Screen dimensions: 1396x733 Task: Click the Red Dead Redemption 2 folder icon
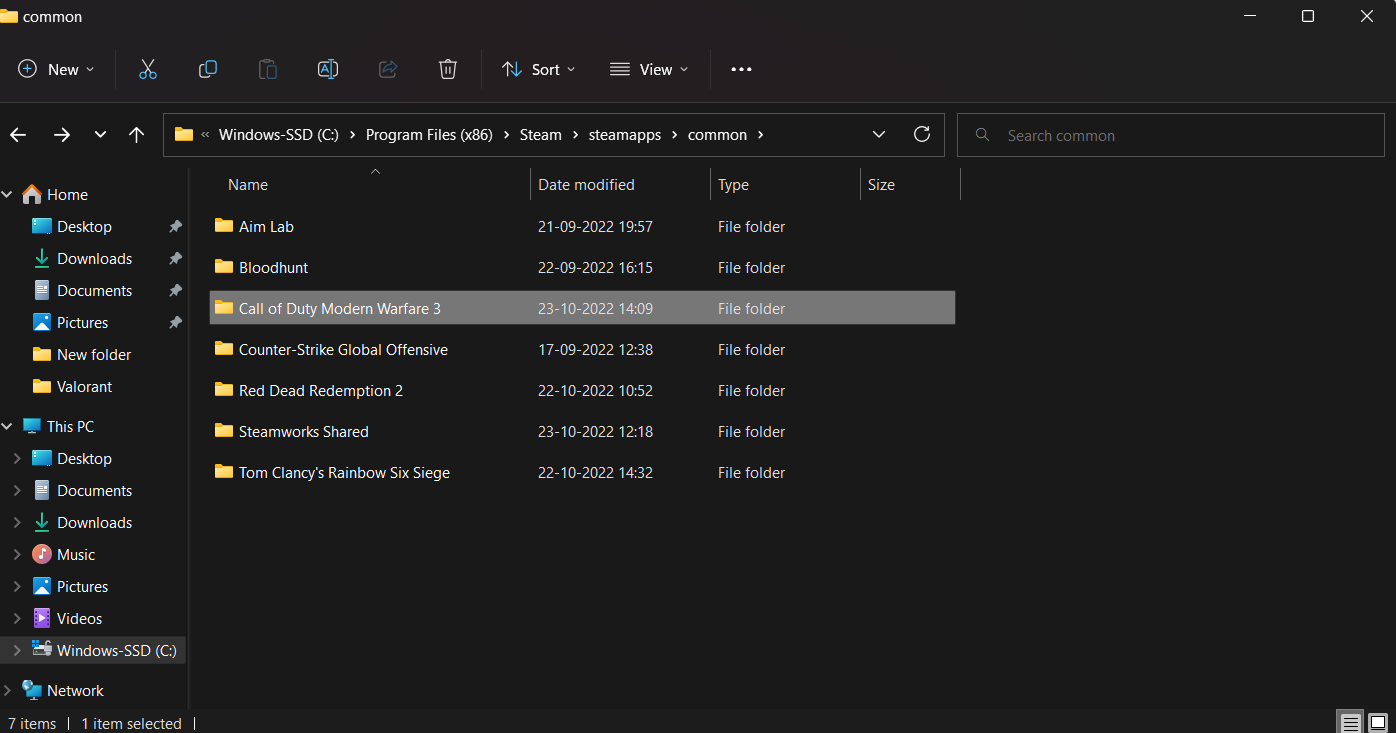[224, 390]
